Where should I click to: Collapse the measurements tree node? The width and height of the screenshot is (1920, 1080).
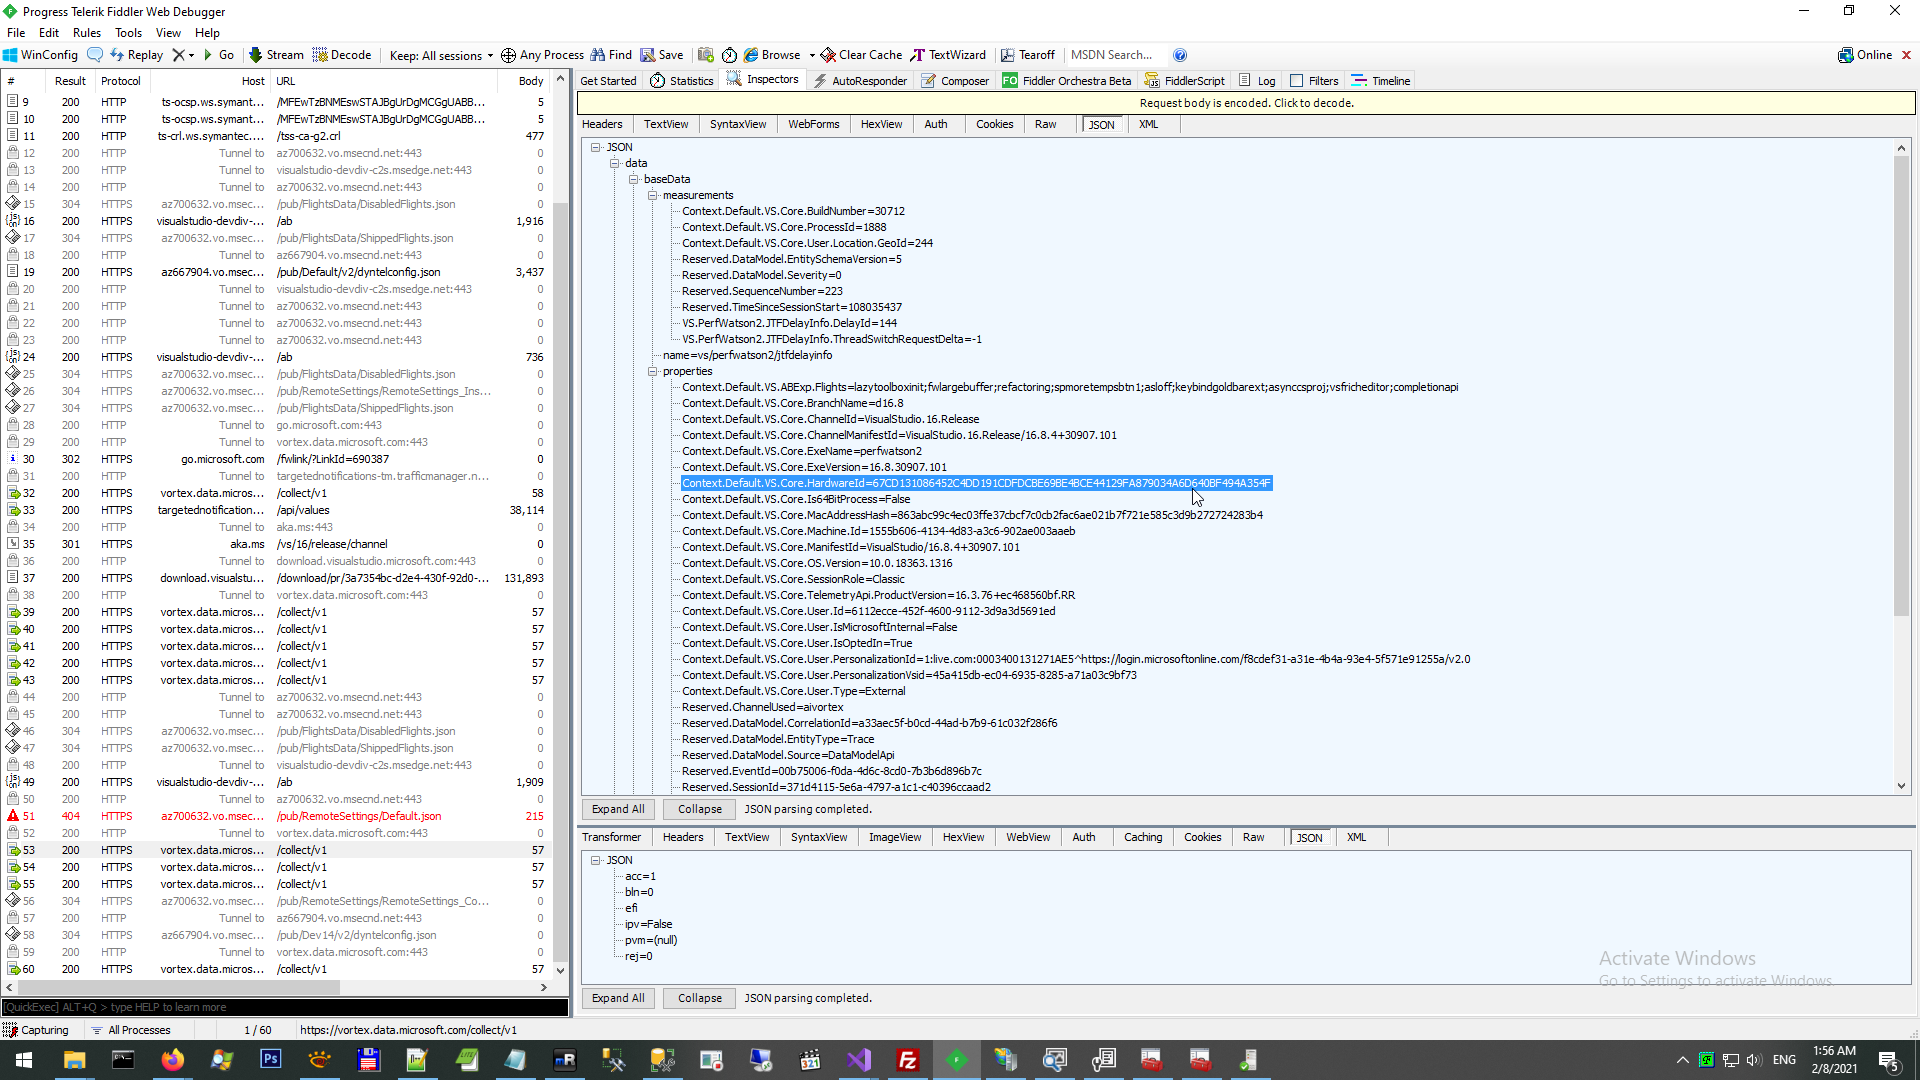point(652,195)
